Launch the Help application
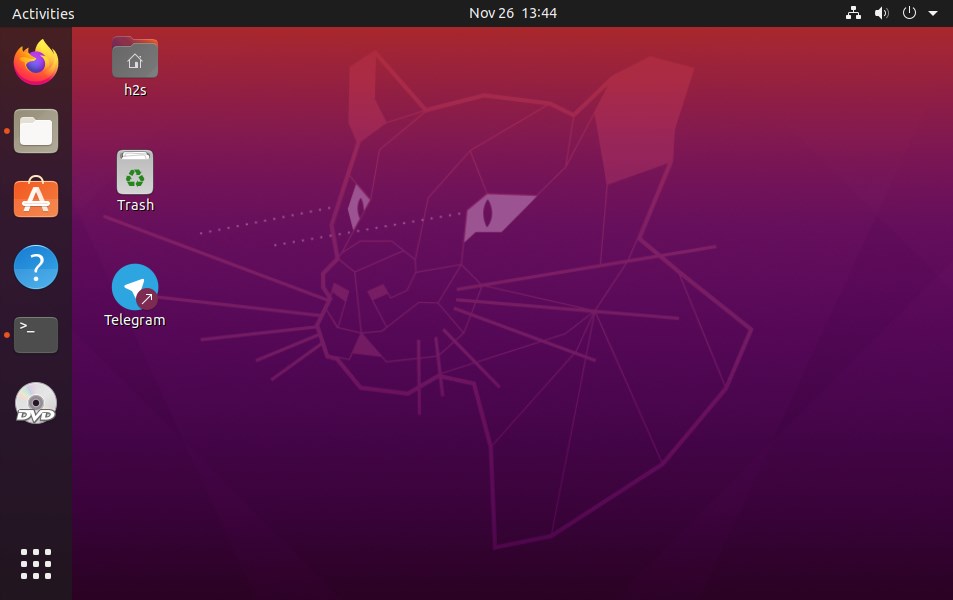The width and height of the screenshot is (953, 600). pyautogui.click(x=35, y=267)
